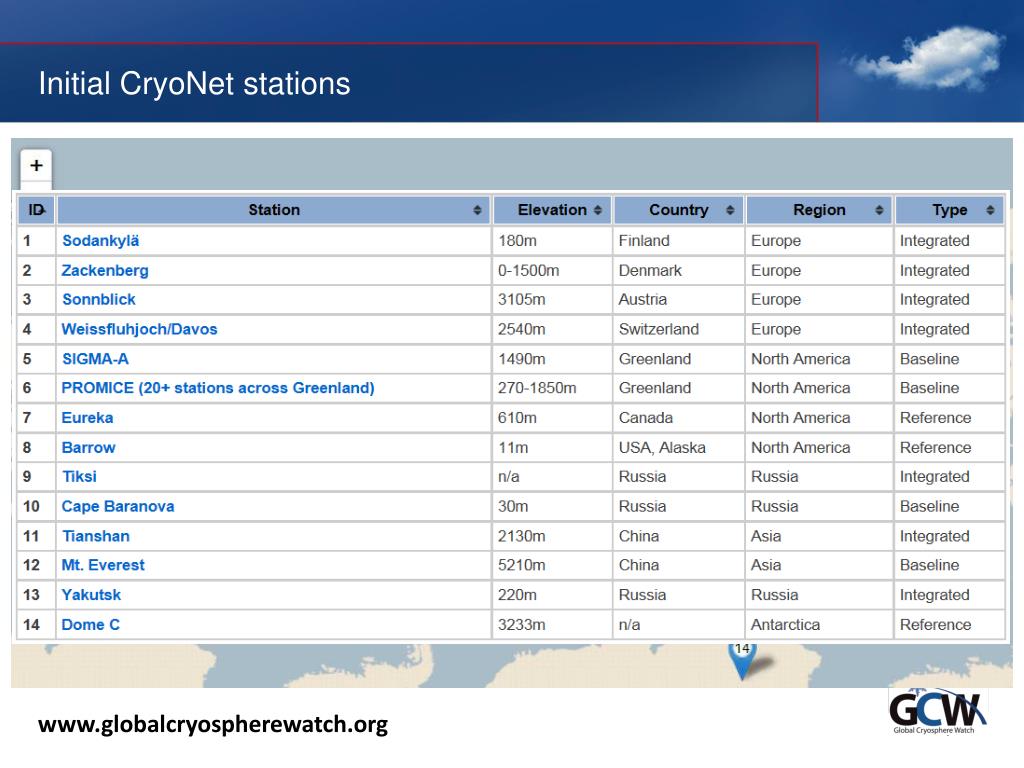Screen dimensions: 1024x768
Task: Open the Sonnblick station link
Action: click(x=99, y=299)
